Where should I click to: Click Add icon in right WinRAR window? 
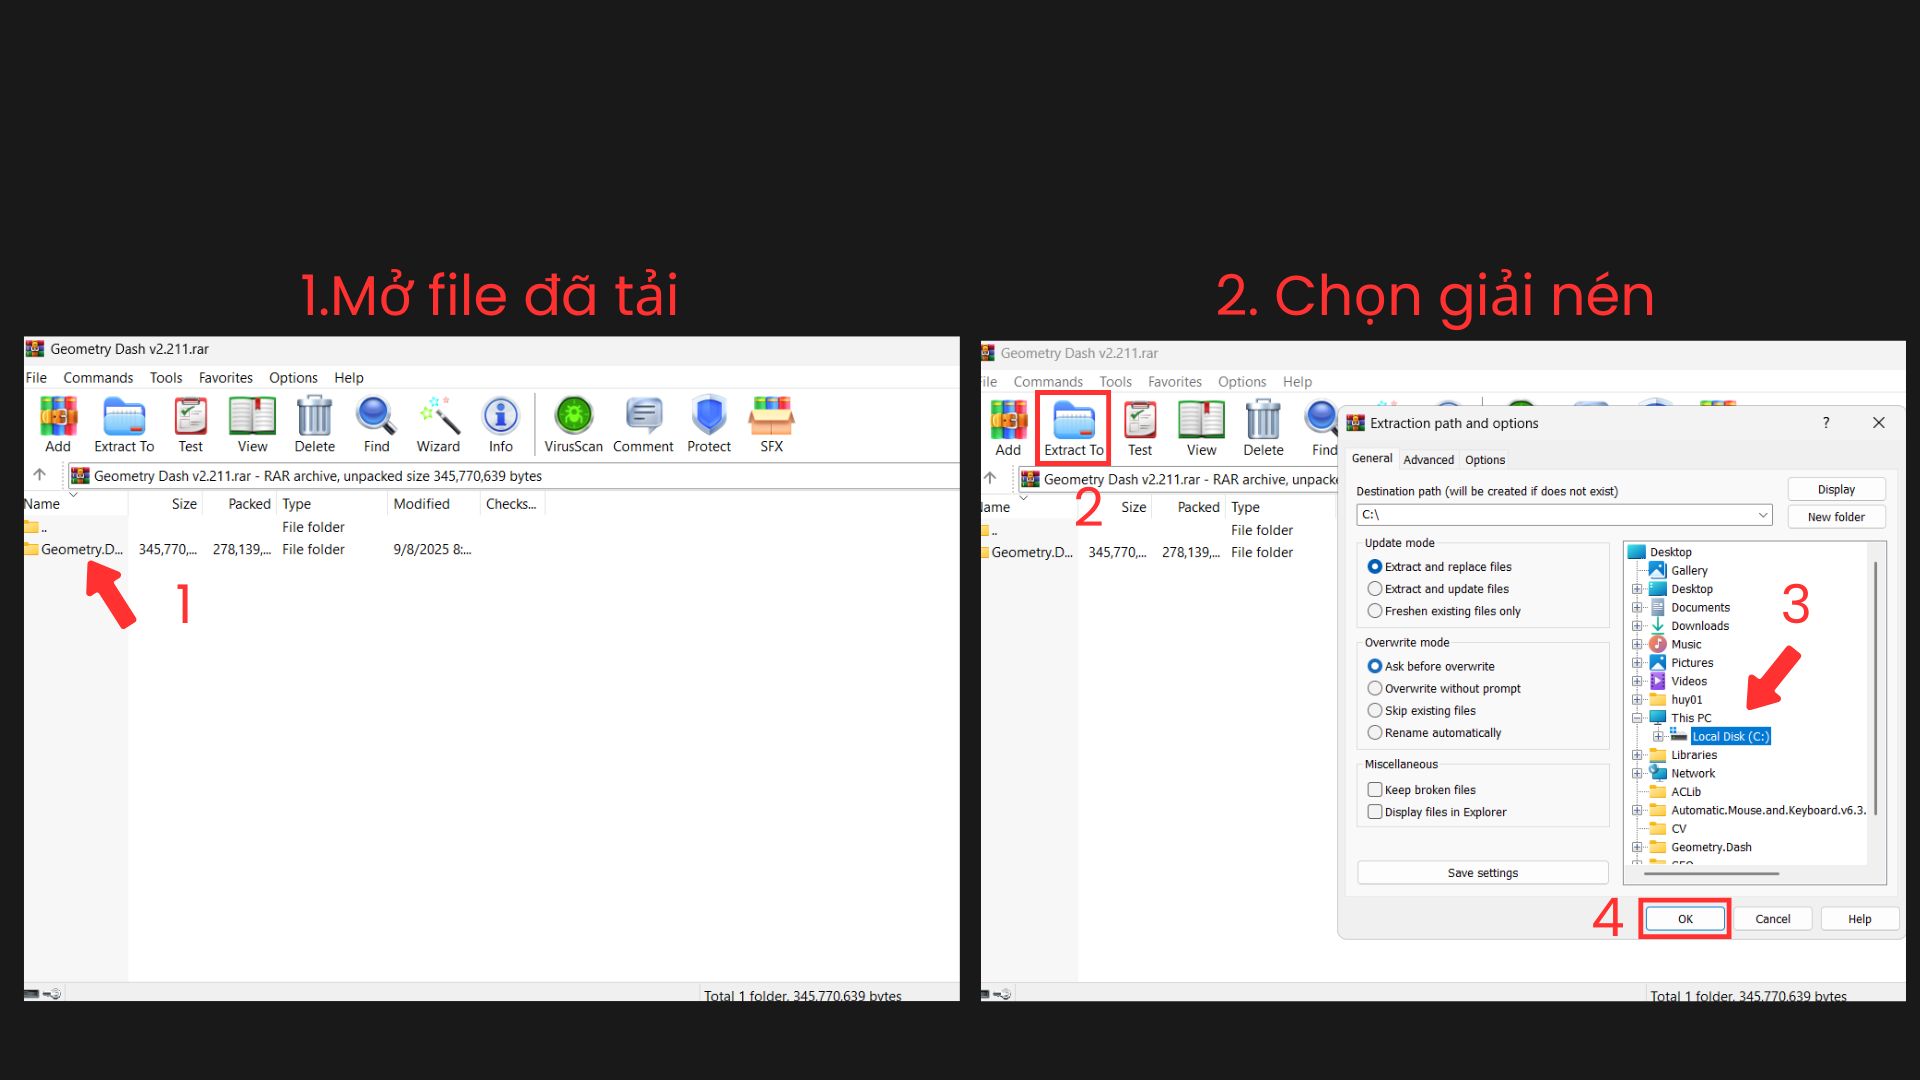click(x=1008, y=428)
